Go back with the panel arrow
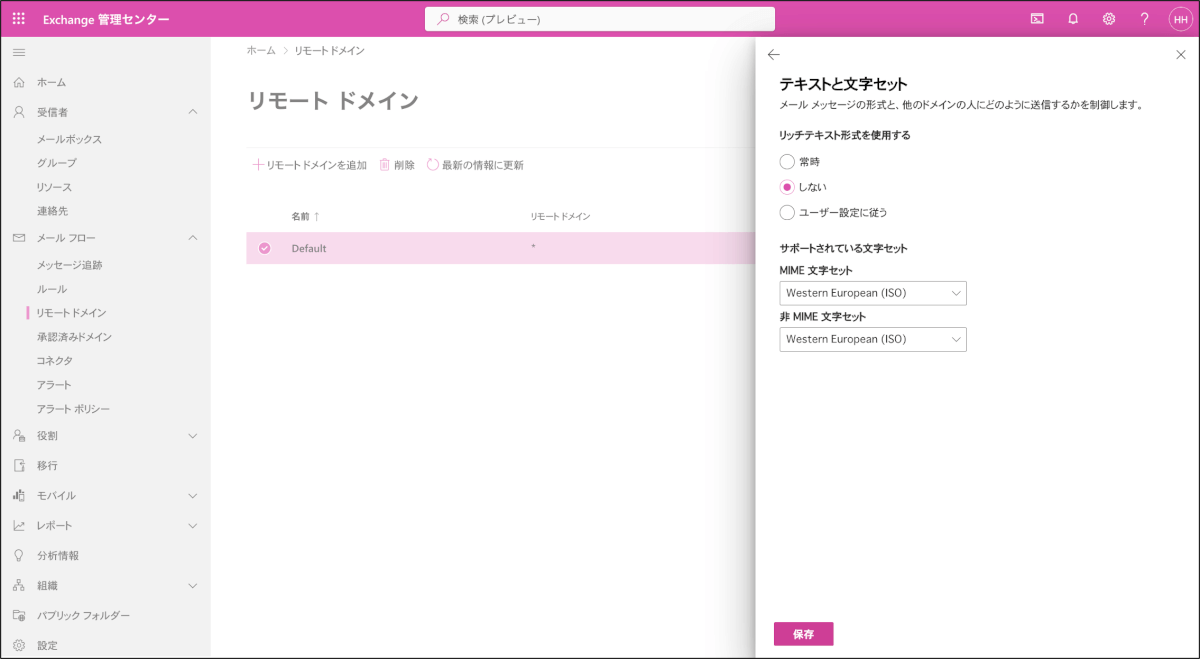 (773, 55)
